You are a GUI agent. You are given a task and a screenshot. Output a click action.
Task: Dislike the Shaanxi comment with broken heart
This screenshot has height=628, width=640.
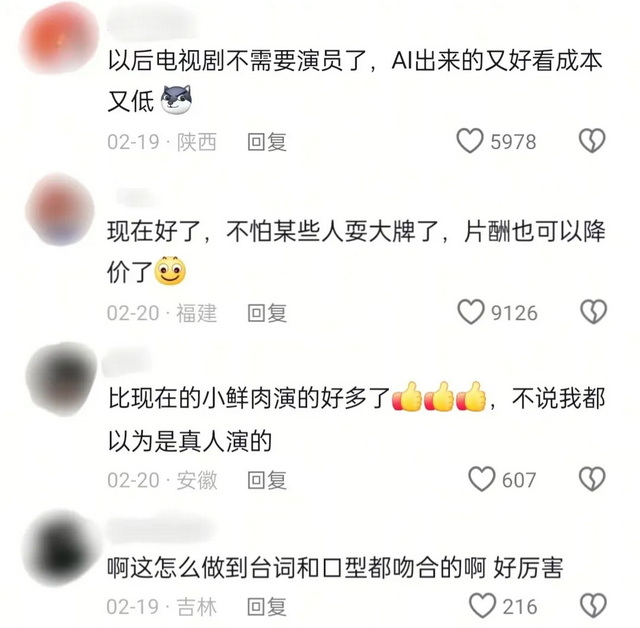(592, 141)
